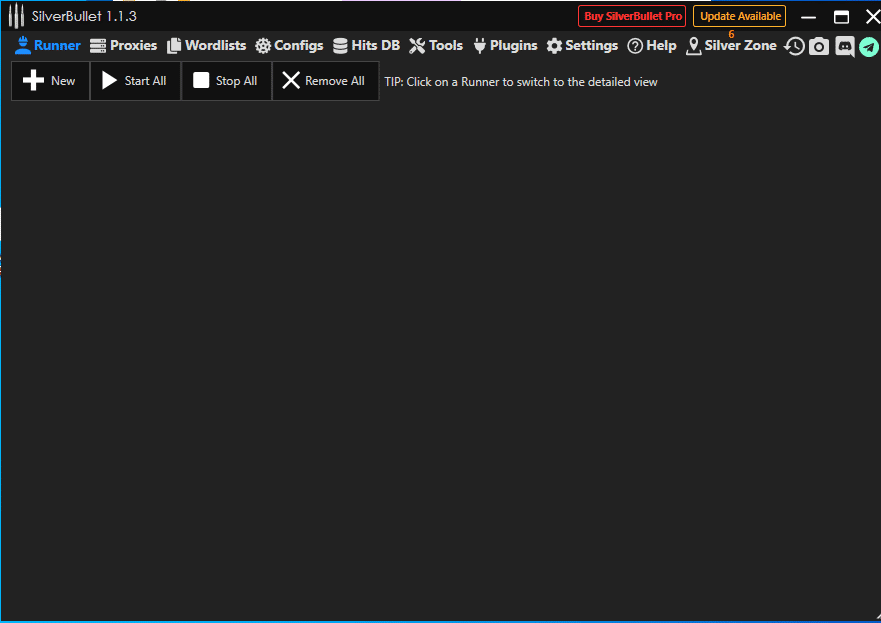The height and width of the screenshot is (623, 881).
Task: Select the Tools tab
Action: (436, 46)
